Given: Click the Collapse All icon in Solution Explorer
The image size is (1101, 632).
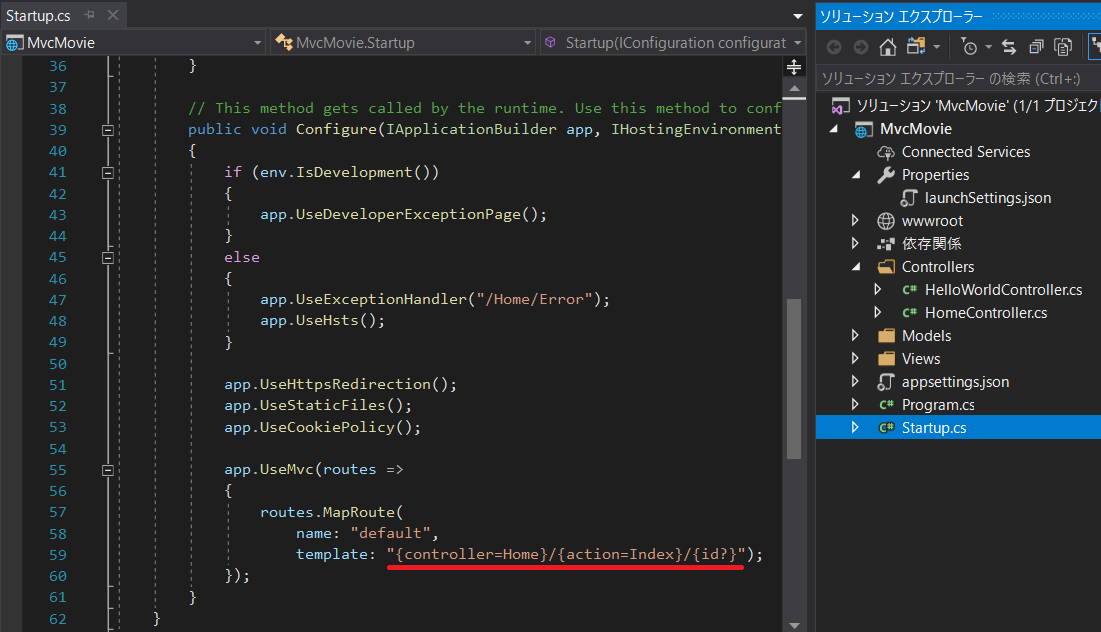Looking at the screenshot, I should tap(1036, 47).
